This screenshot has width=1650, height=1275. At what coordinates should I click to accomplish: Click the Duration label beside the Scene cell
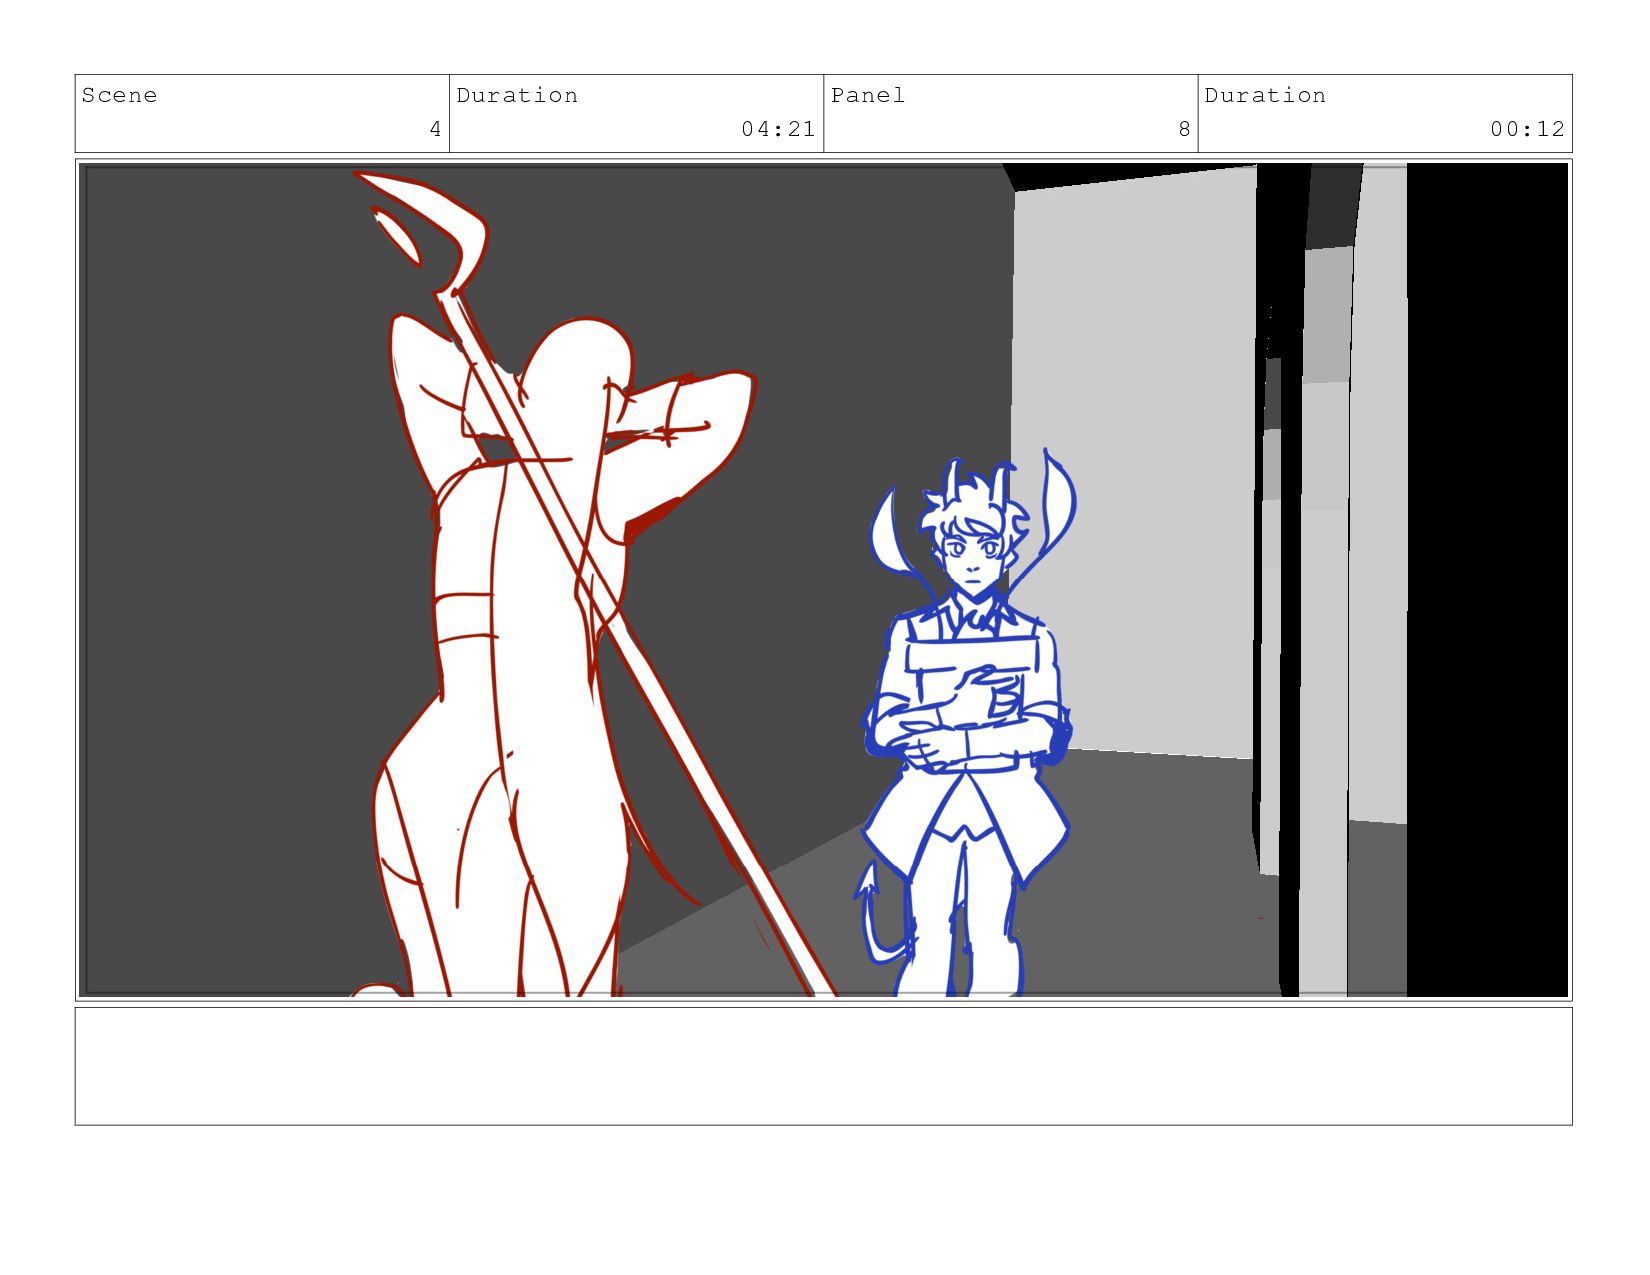(x=517, y=96)
